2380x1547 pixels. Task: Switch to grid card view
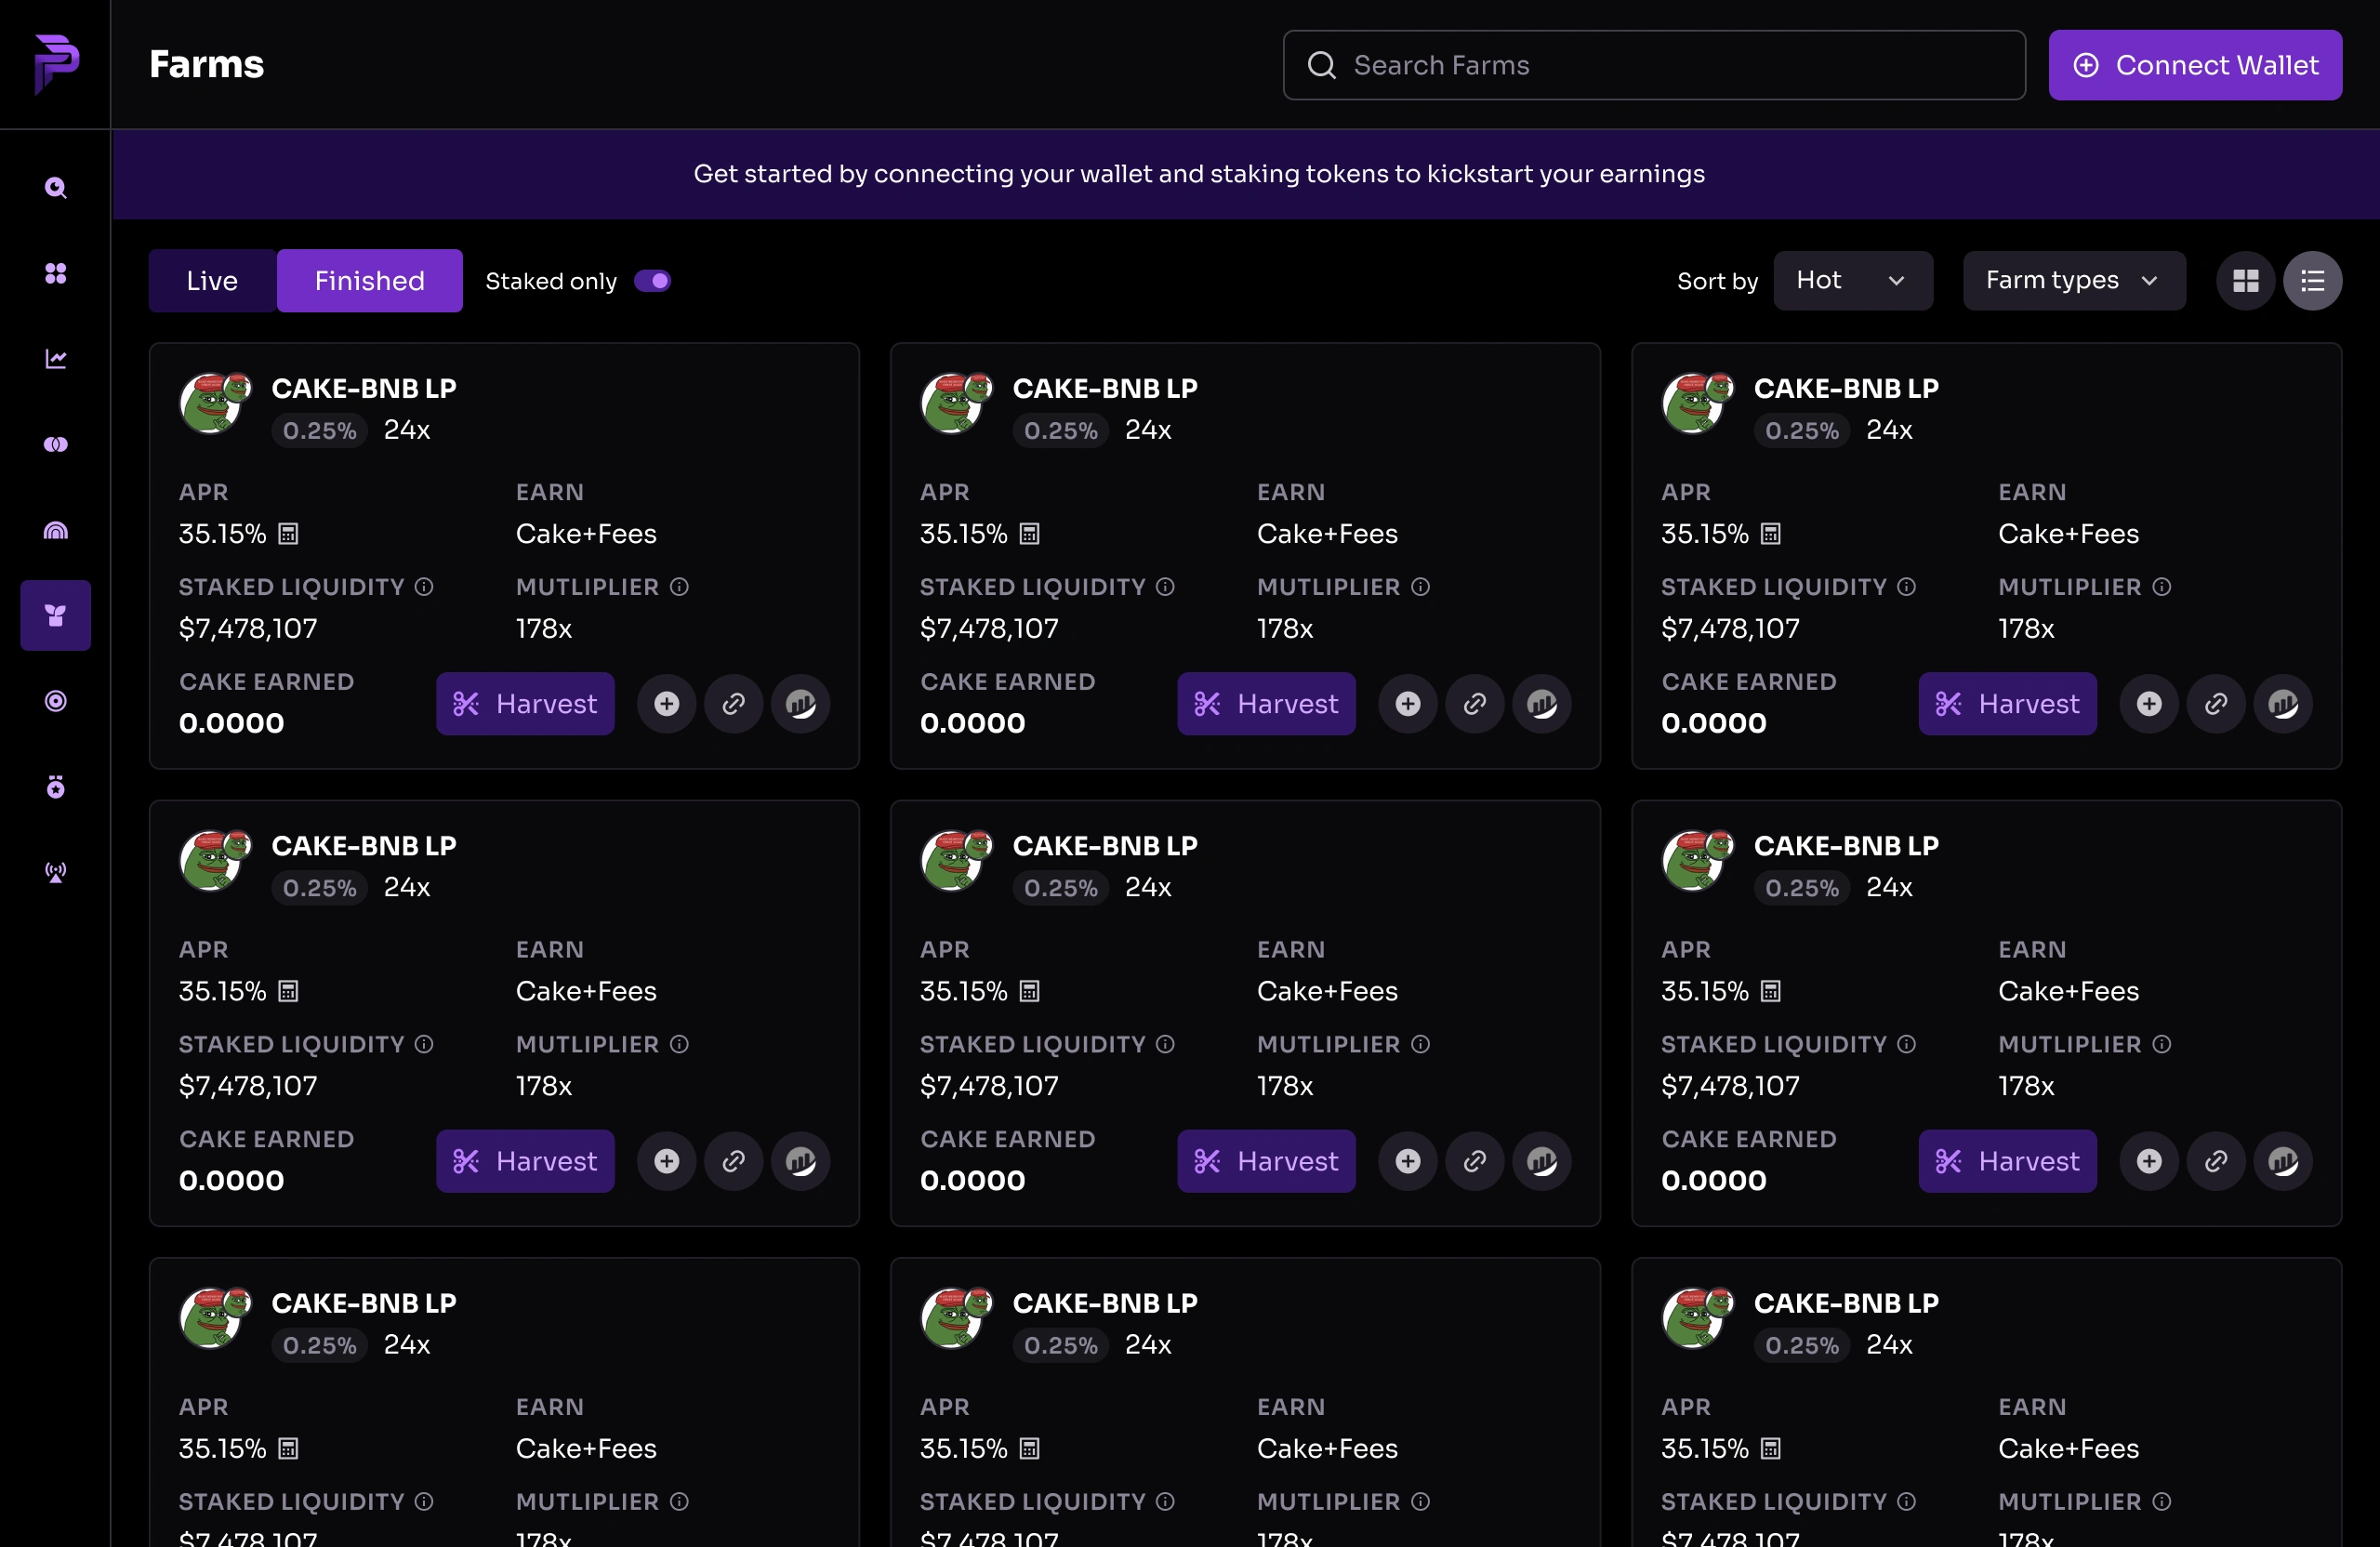click(2245, 281)
